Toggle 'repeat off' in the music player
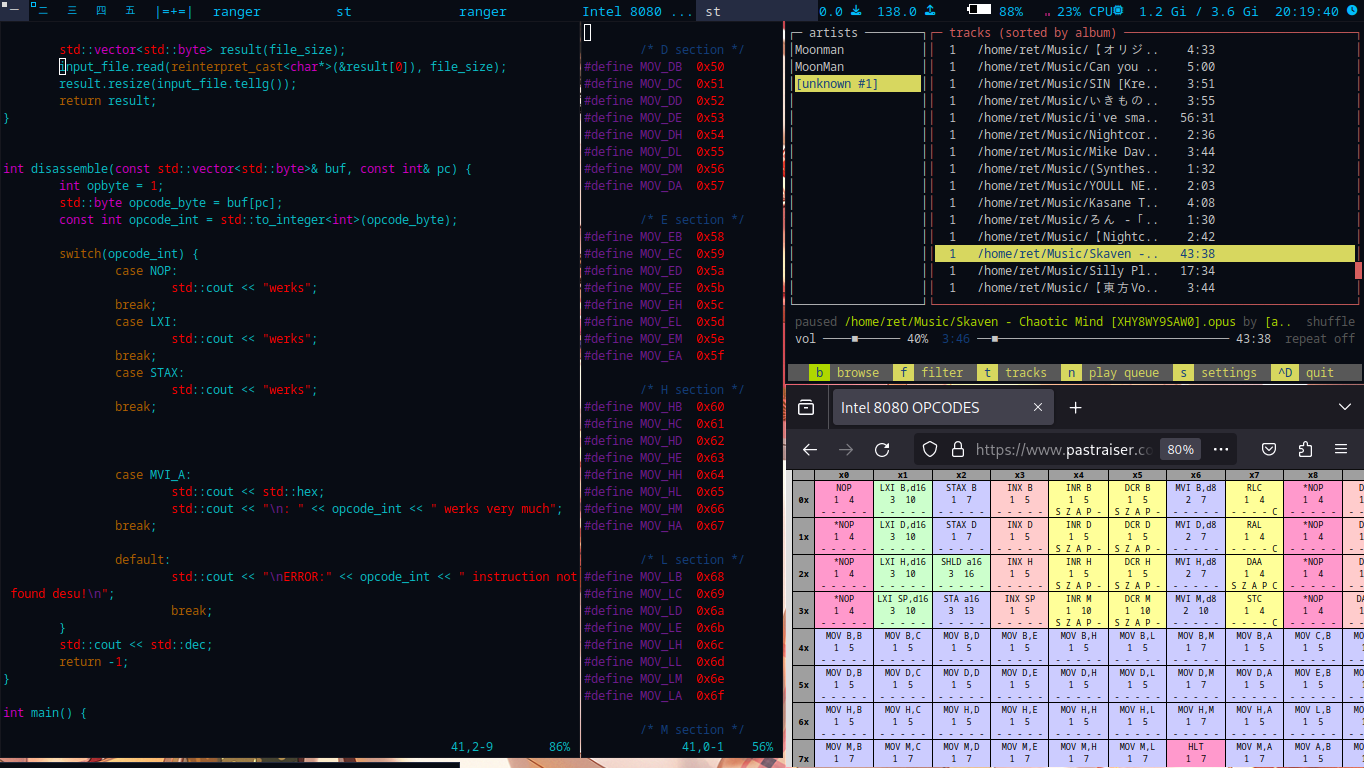Image resolution: width=1364 pixels, height=768 pixels. coord(1320,339)
